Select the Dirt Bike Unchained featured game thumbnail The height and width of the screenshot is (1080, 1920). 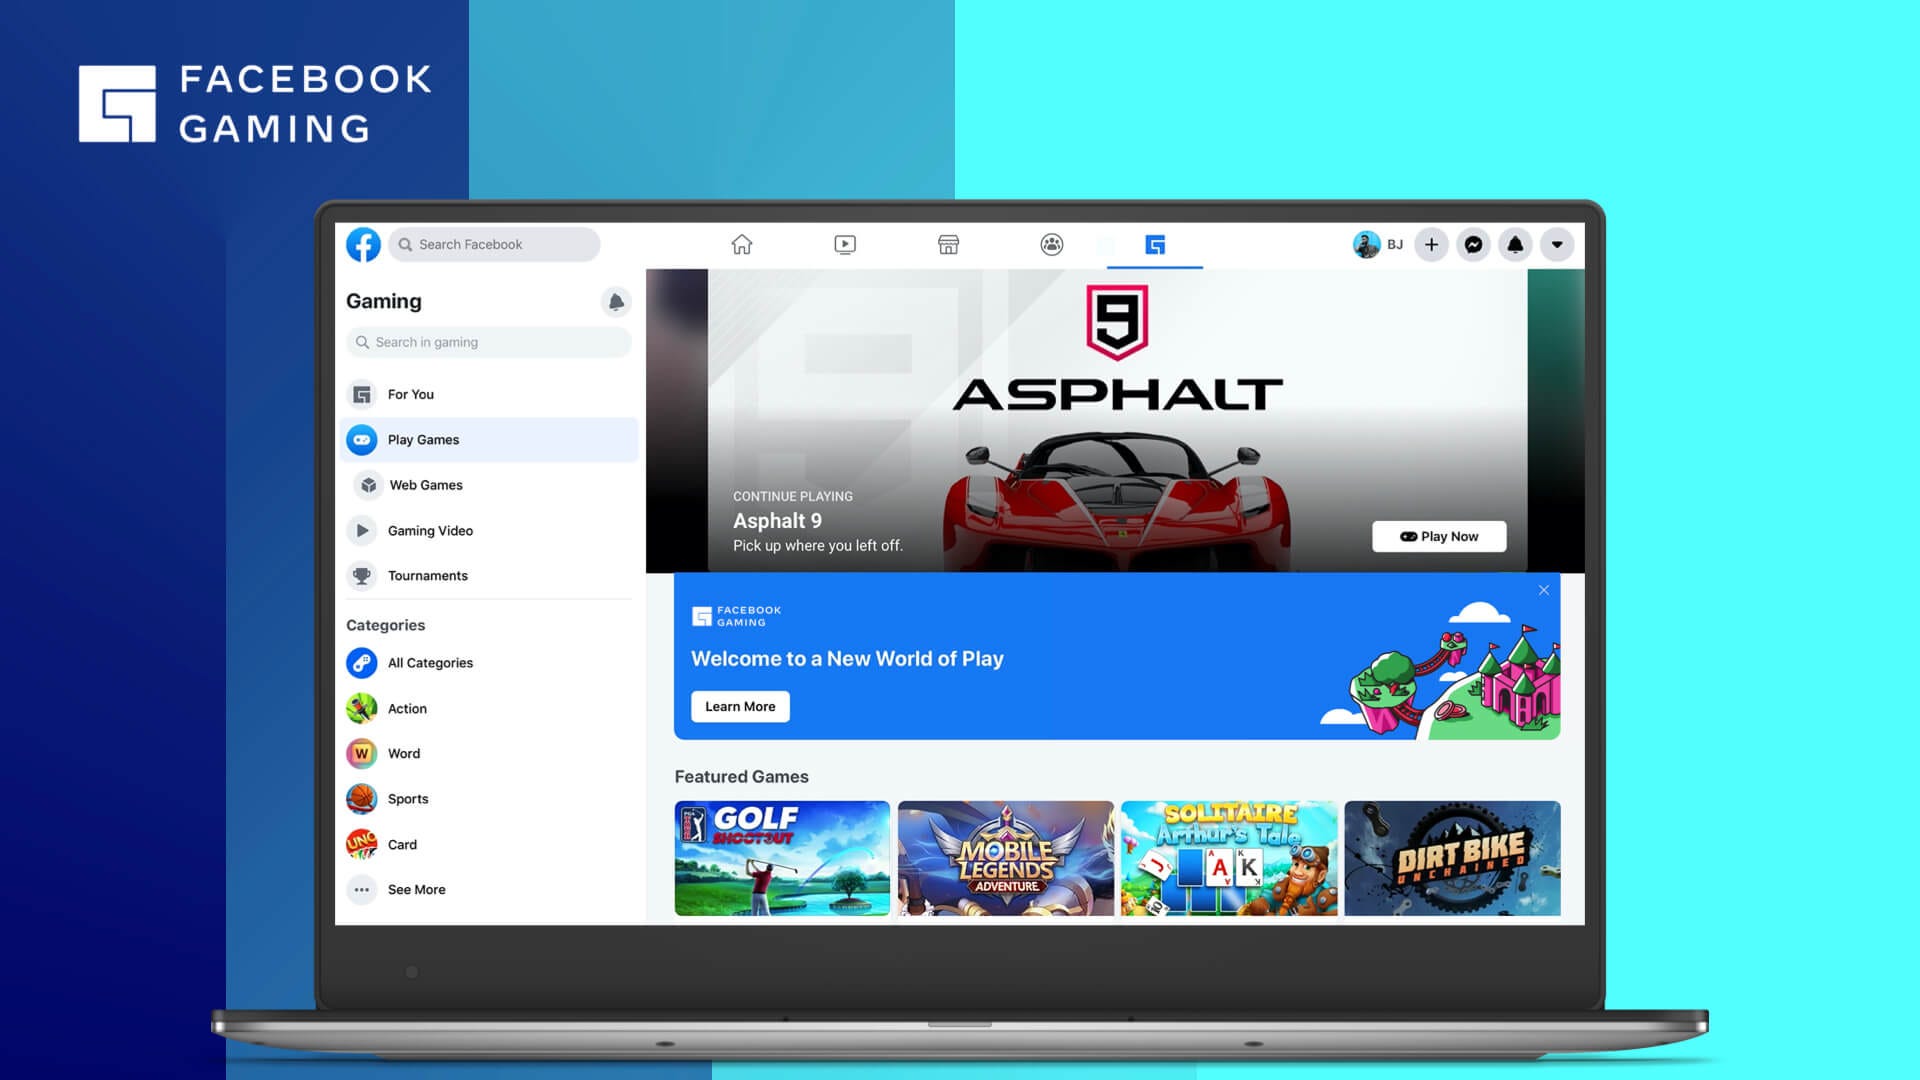point(1451,857)
